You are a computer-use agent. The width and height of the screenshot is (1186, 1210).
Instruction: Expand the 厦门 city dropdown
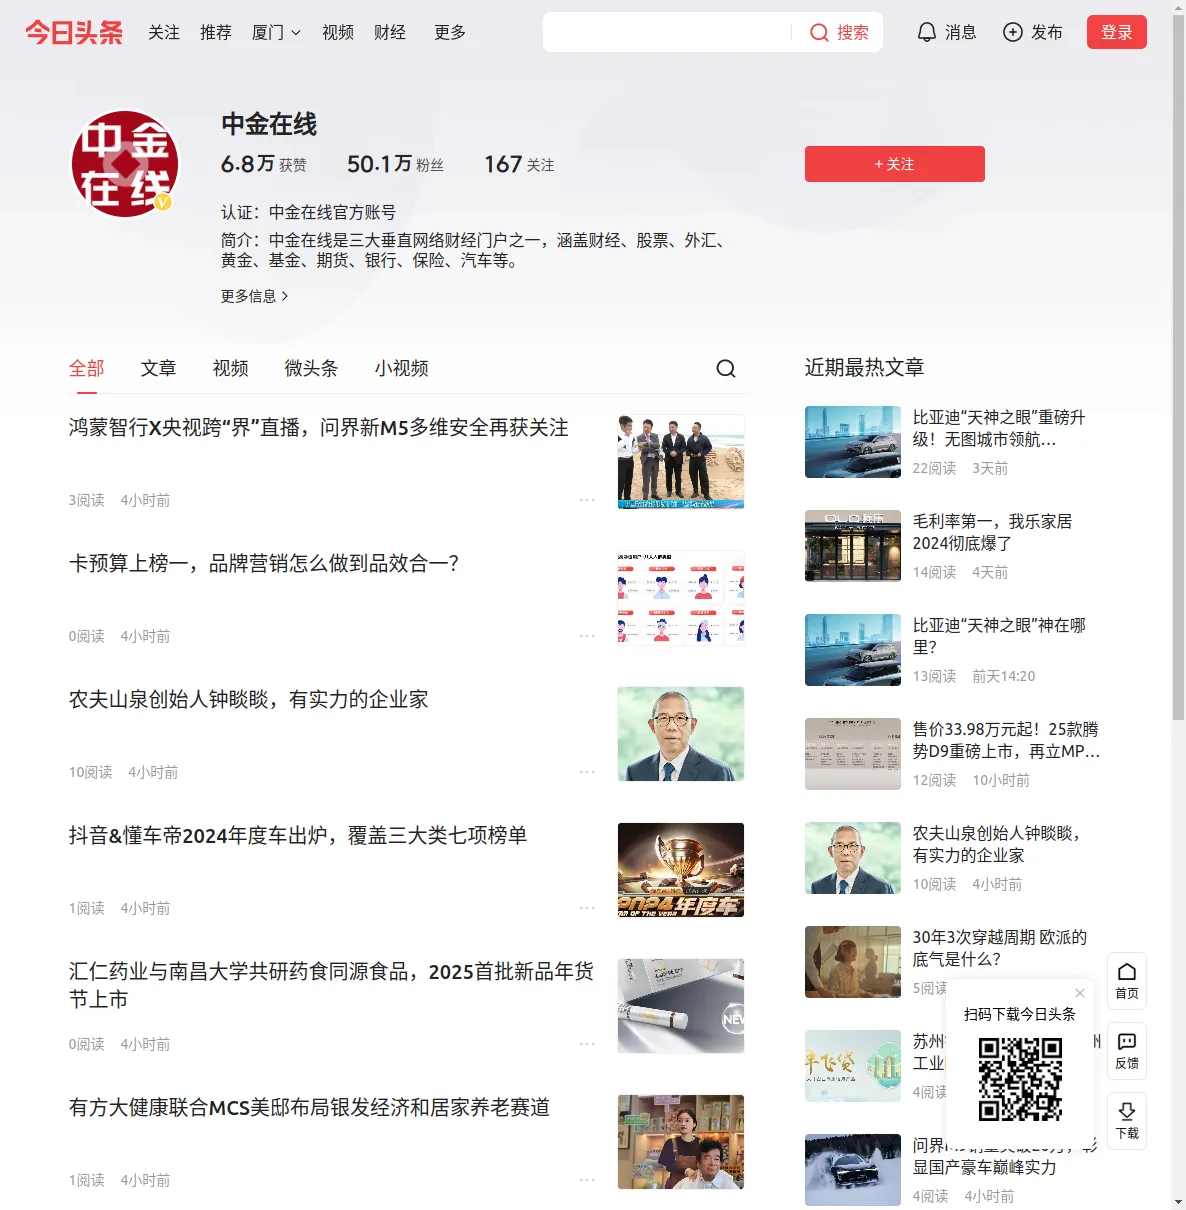pyautogui.click(x=276, y=33)
